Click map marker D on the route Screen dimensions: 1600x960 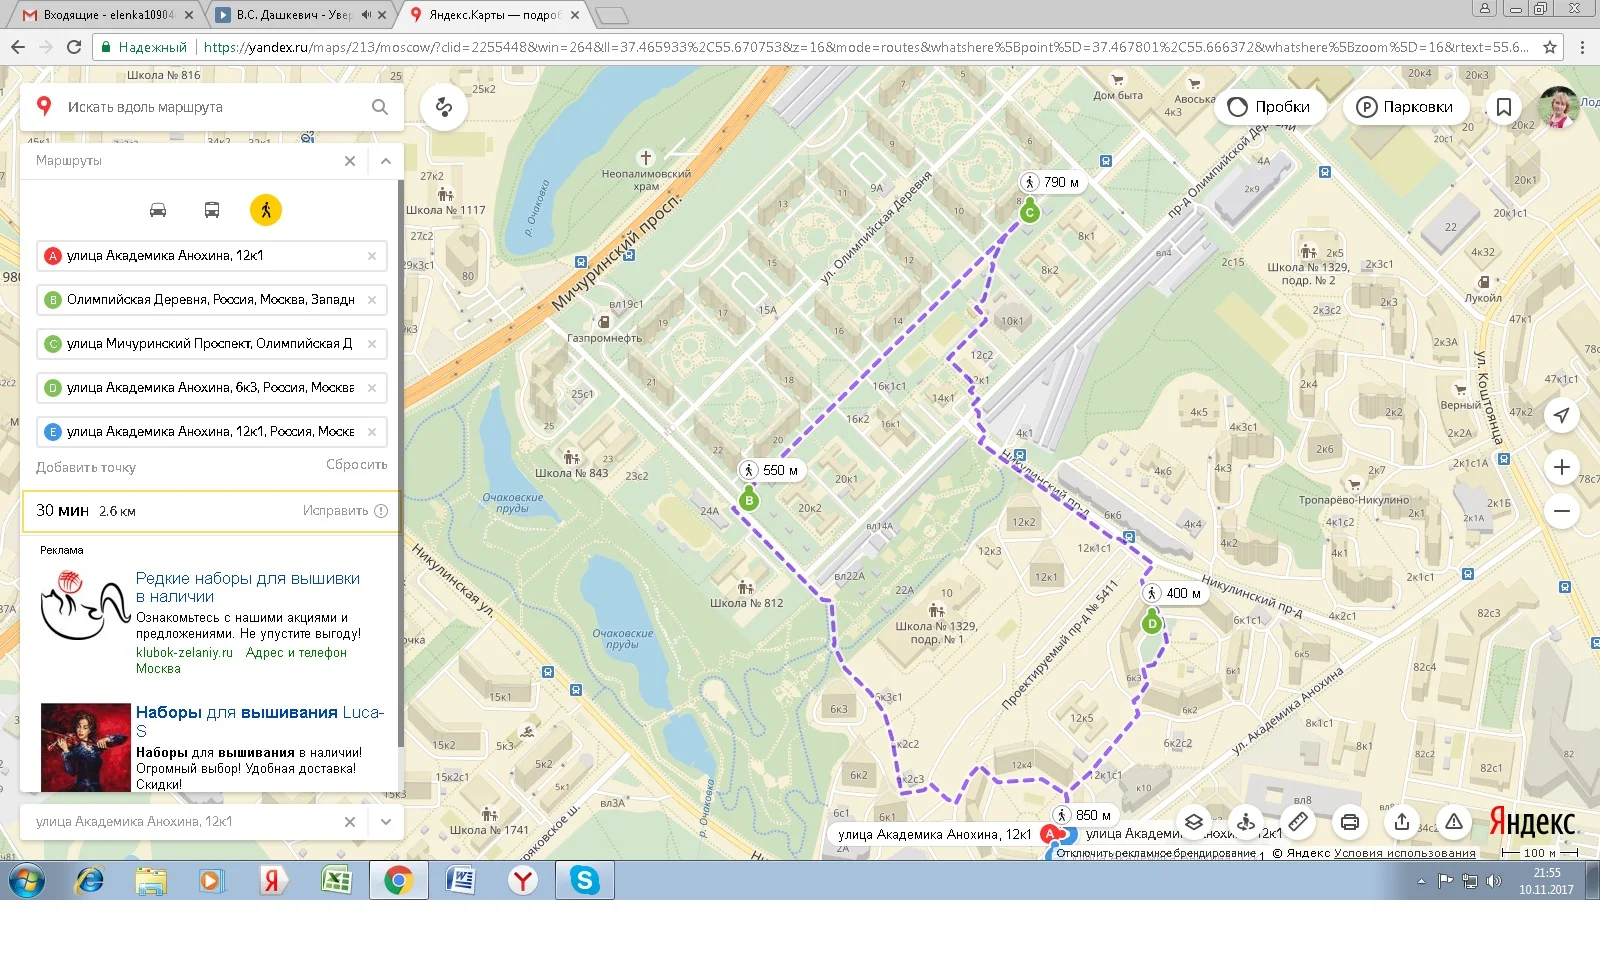[x=1152, y=623]
